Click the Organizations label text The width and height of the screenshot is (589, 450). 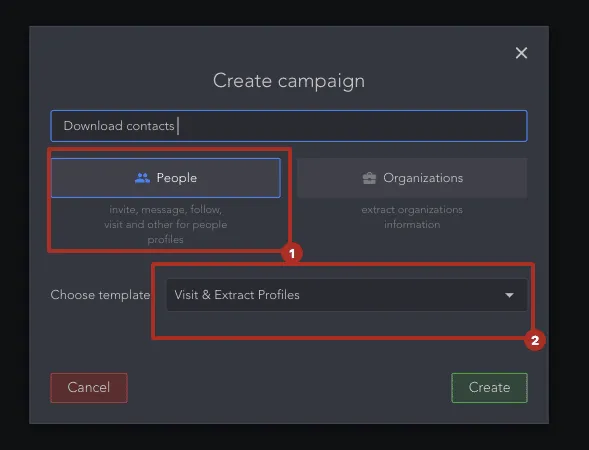(x=423, y=178)
